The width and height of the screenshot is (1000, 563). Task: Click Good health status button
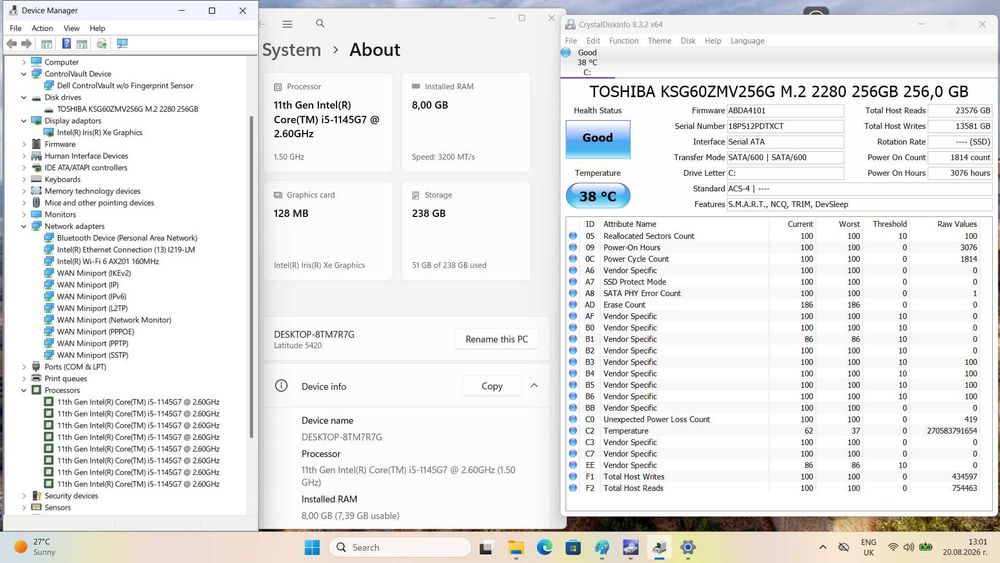click(x=598, y=138)
